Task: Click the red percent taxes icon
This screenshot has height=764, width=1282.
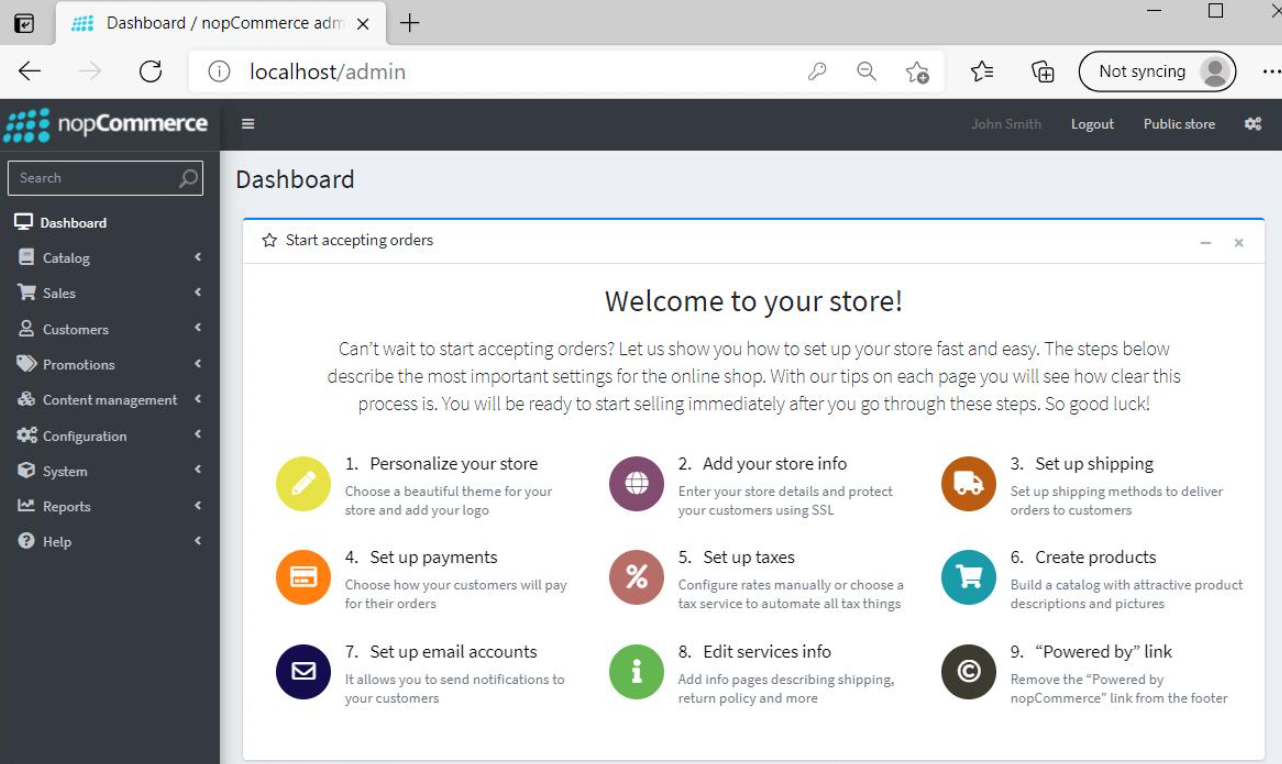Action: pyautogui.click(x=636, y=577)
